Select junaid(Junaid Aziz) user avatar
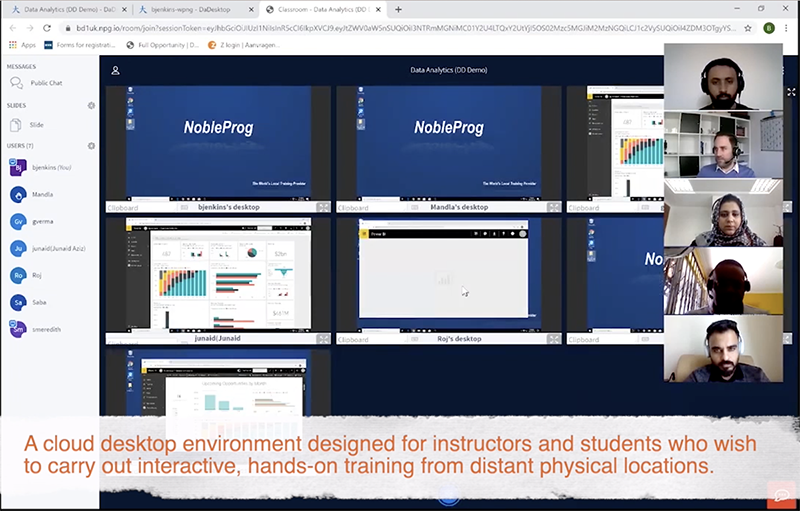The width and height of the screenshot is (800, 511). [18, 248]
